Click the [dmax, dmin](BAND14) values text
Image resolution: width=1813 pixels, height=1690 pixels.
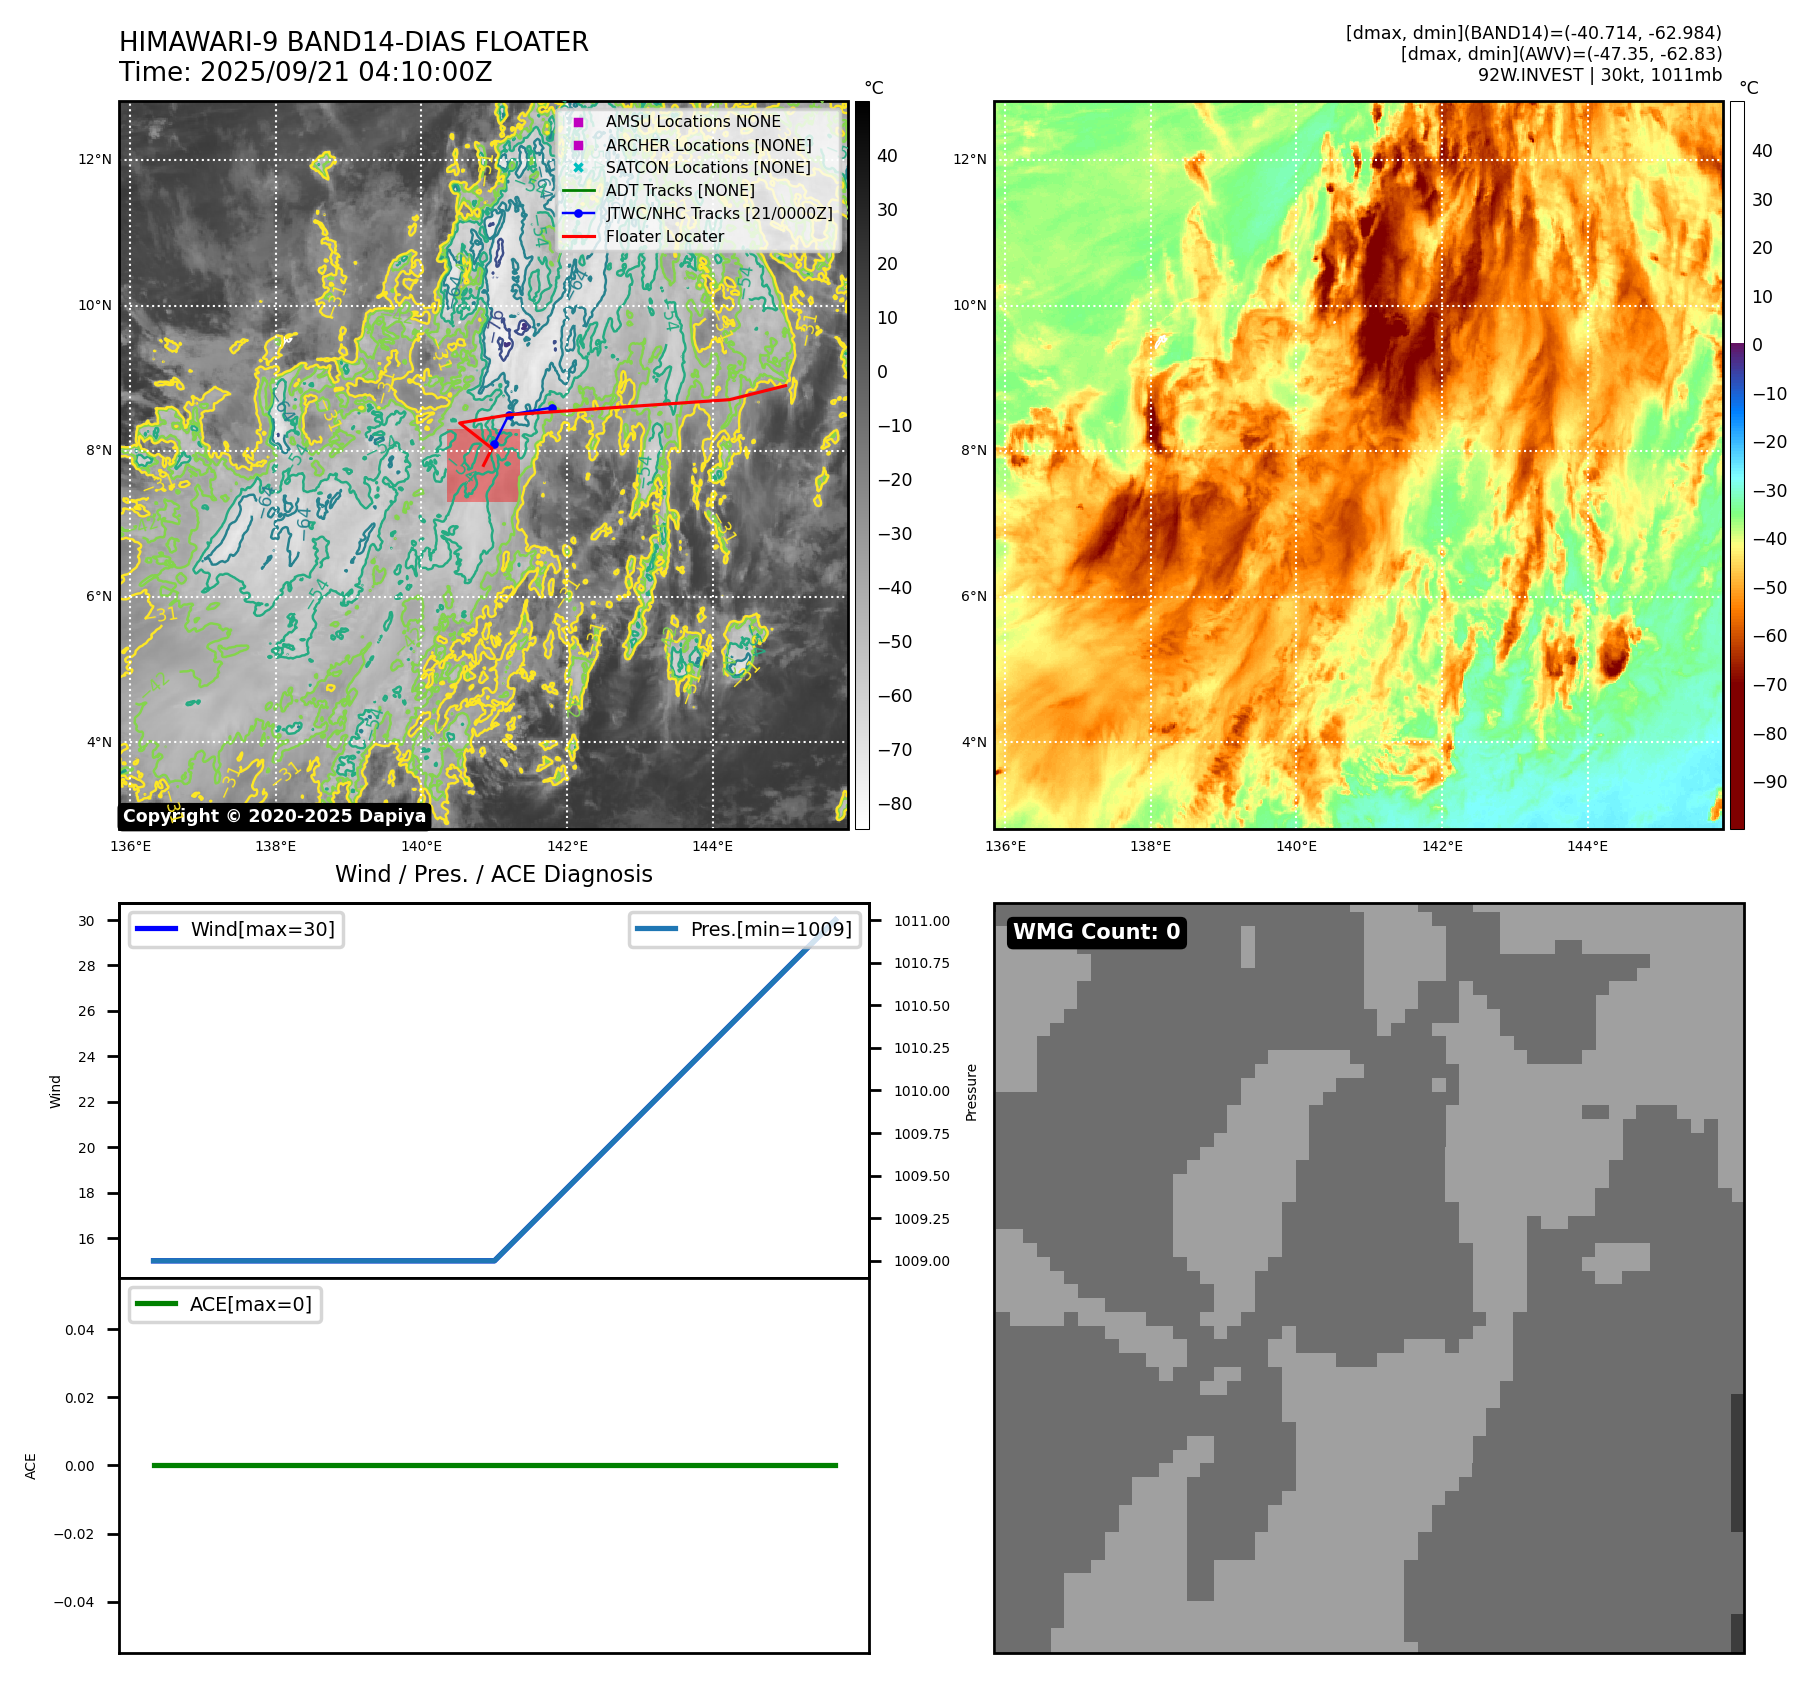pyautogui.click(x=1534, y=33)
